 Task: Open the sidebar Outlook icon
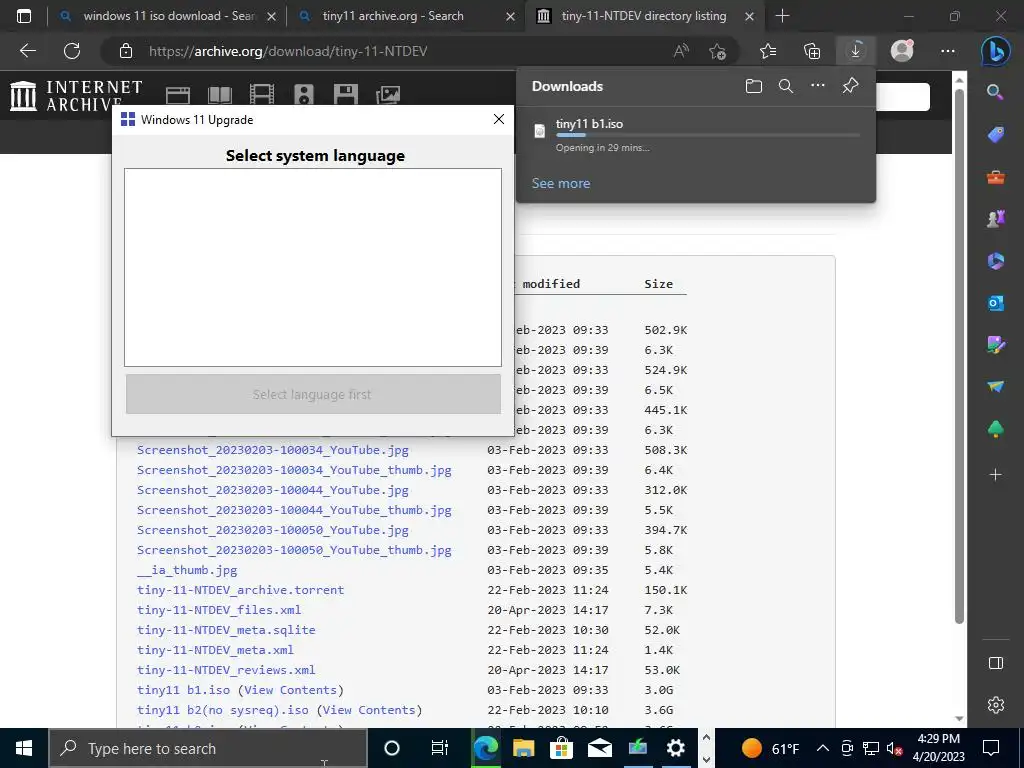995,302
